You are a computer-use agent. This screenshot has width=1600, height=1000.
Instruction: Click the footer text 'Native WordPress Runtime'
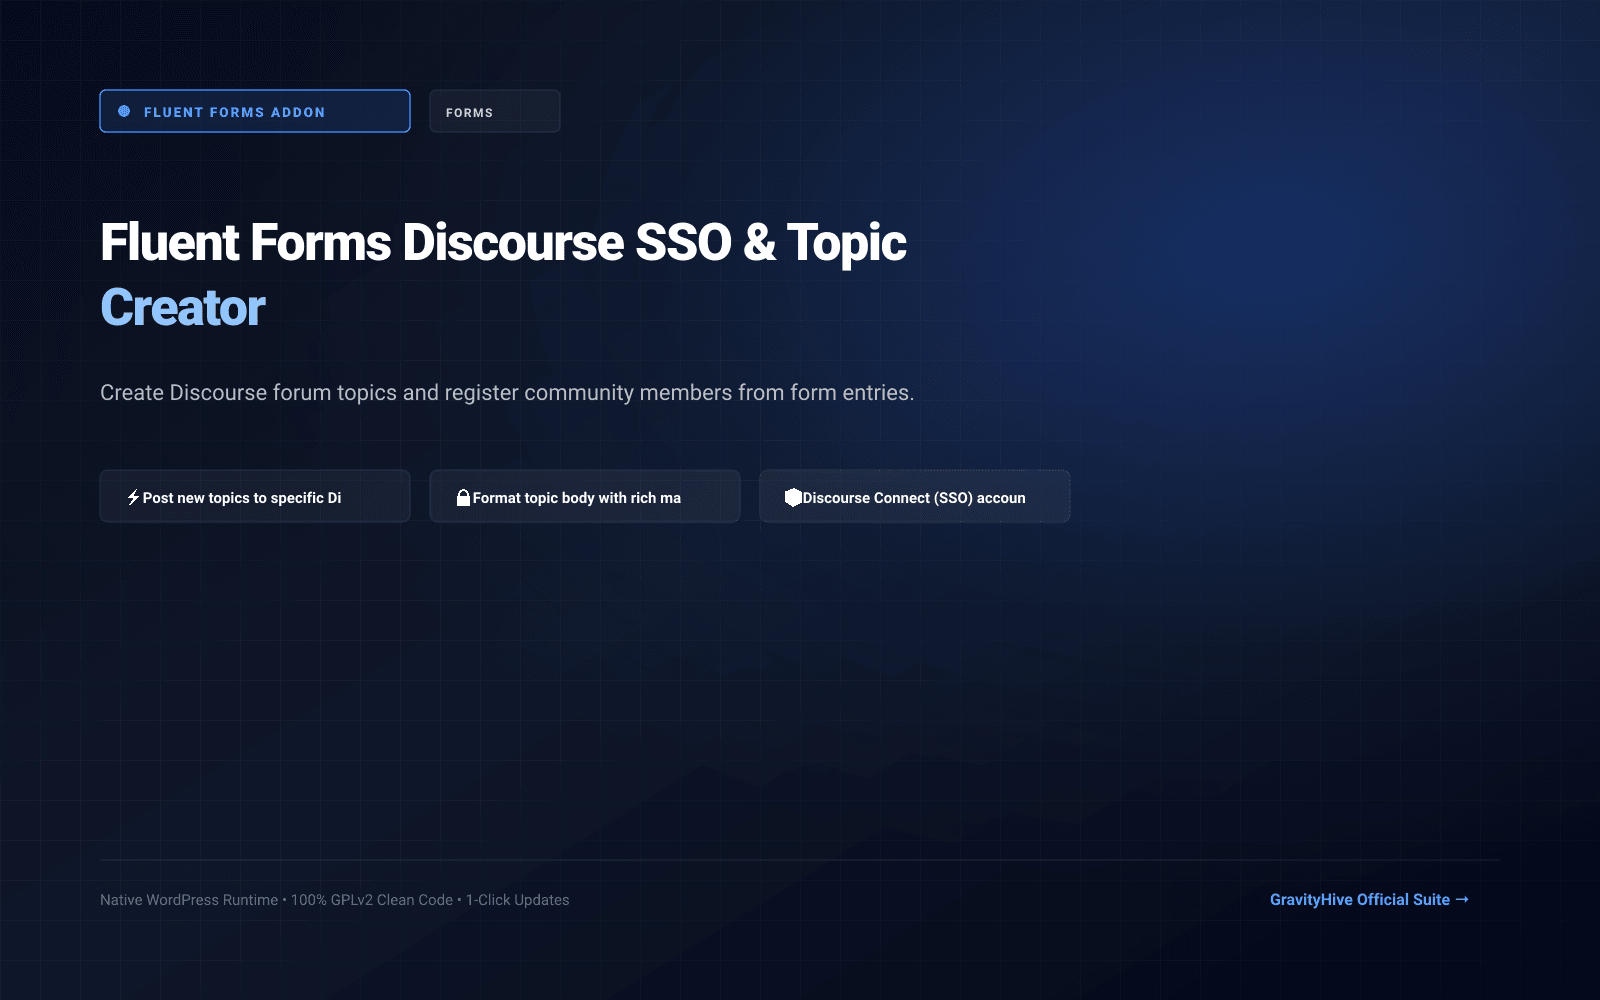[189, 900]
